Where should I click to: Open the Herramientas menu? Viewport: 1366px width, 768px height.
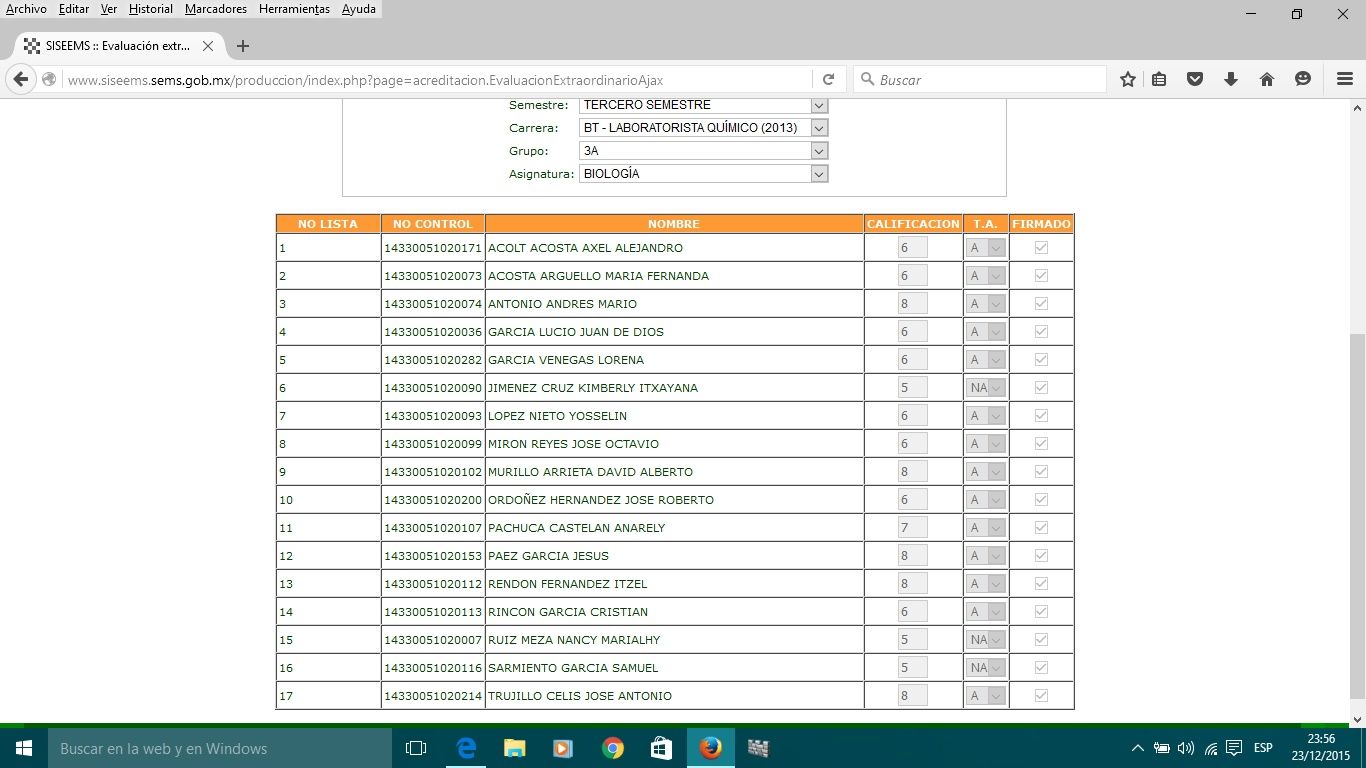[294, 9]
